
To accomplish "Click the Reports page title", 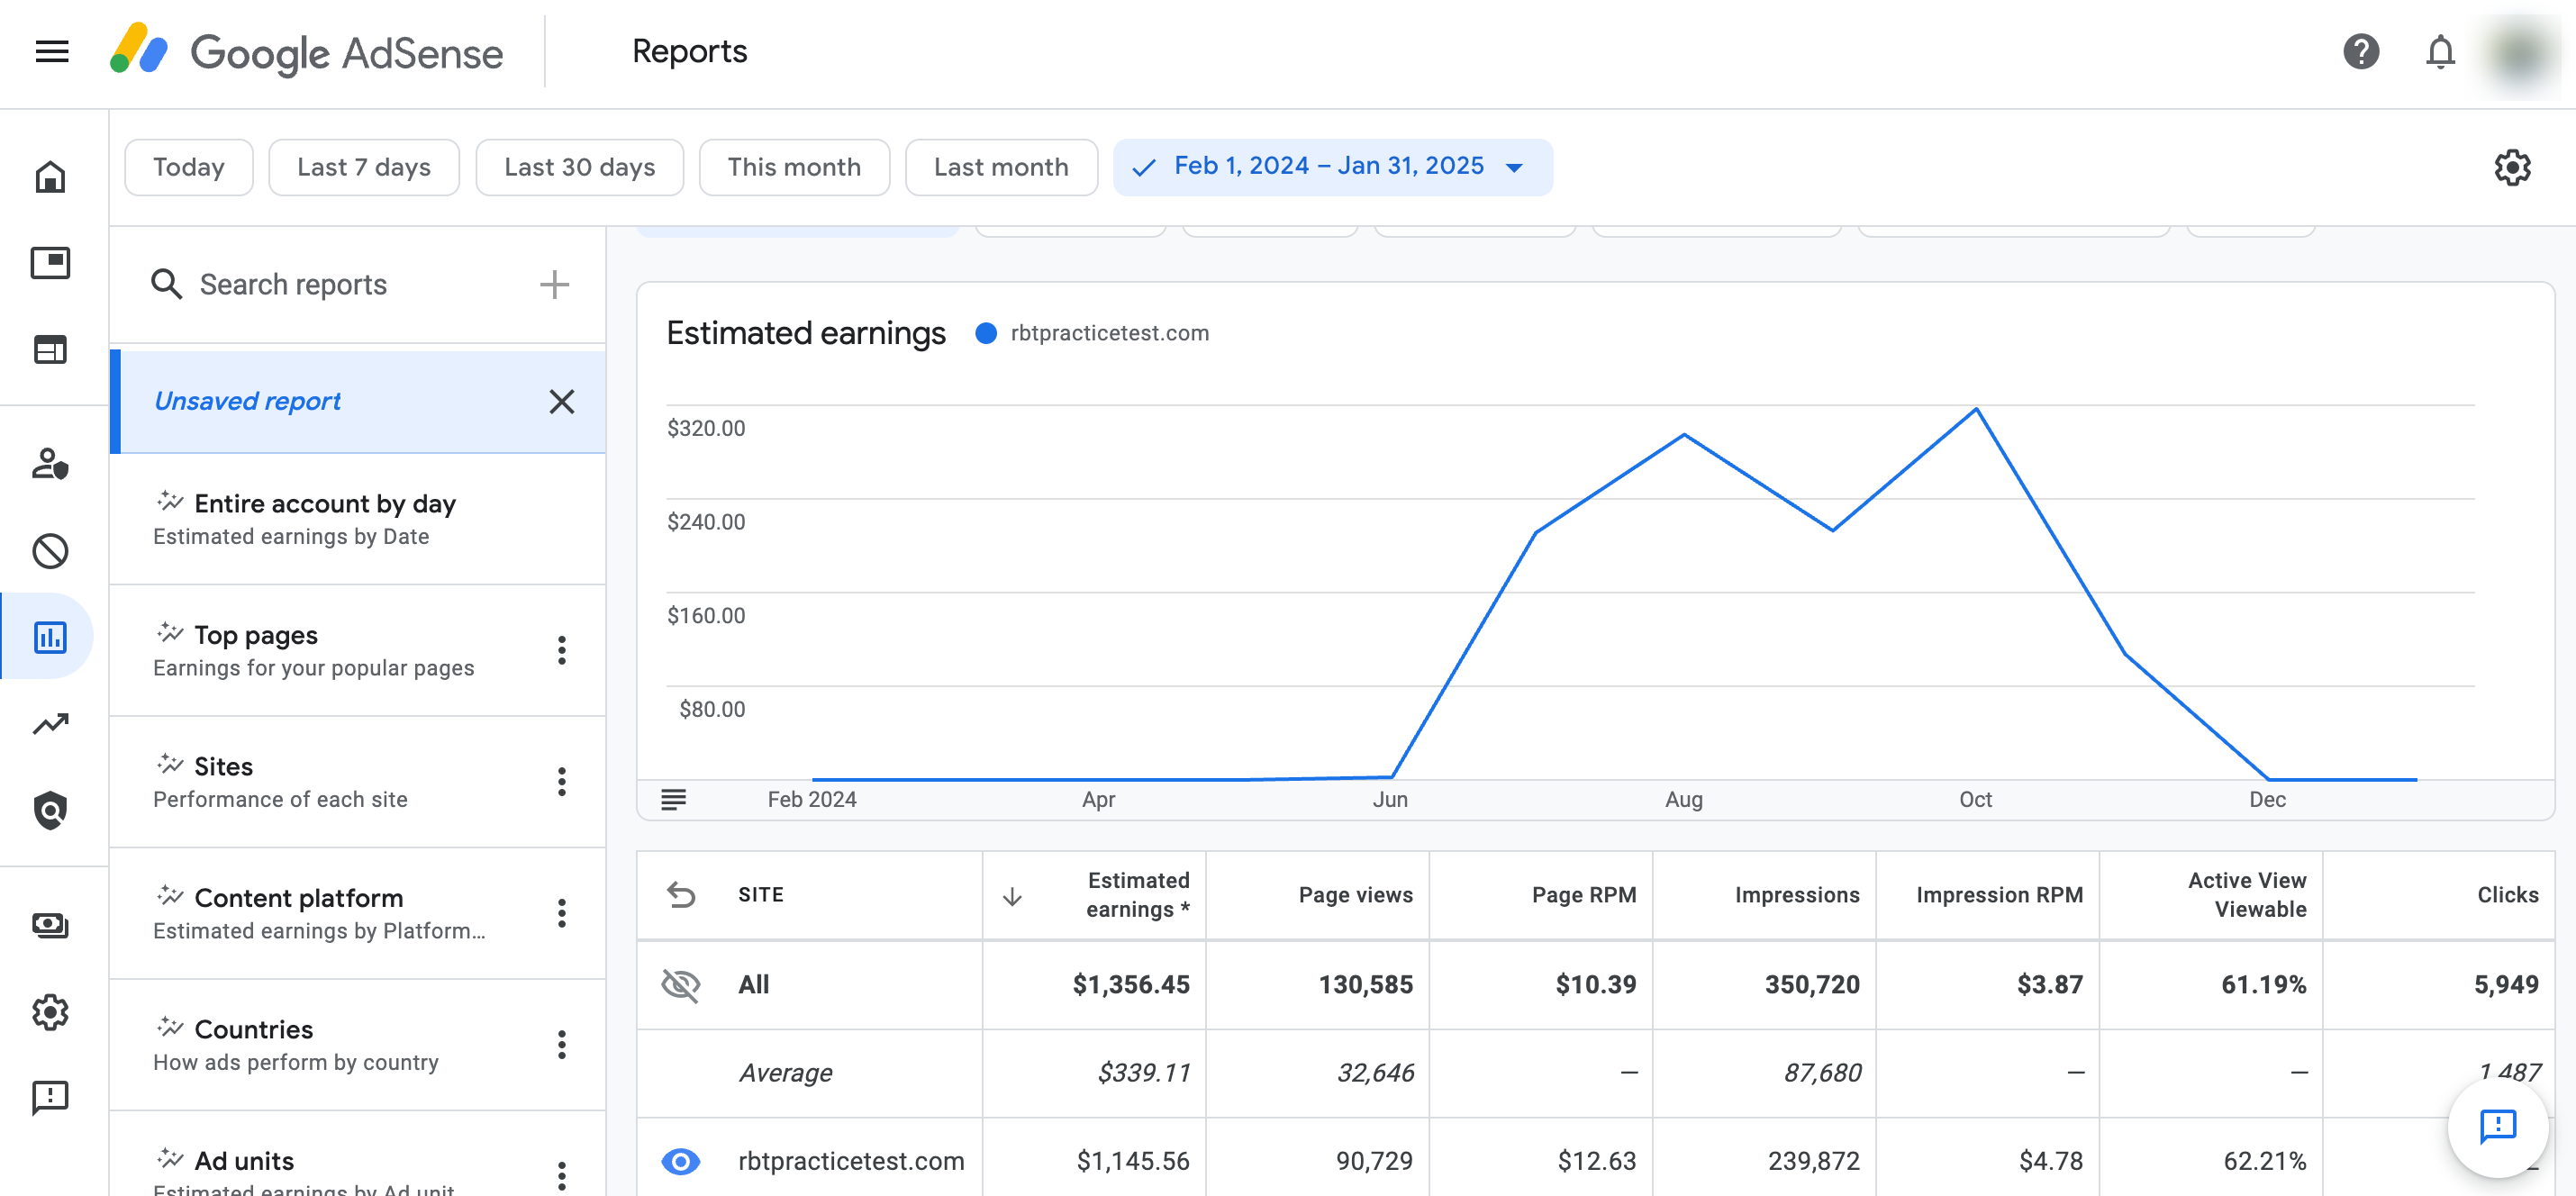I will (x=689, y=52).
